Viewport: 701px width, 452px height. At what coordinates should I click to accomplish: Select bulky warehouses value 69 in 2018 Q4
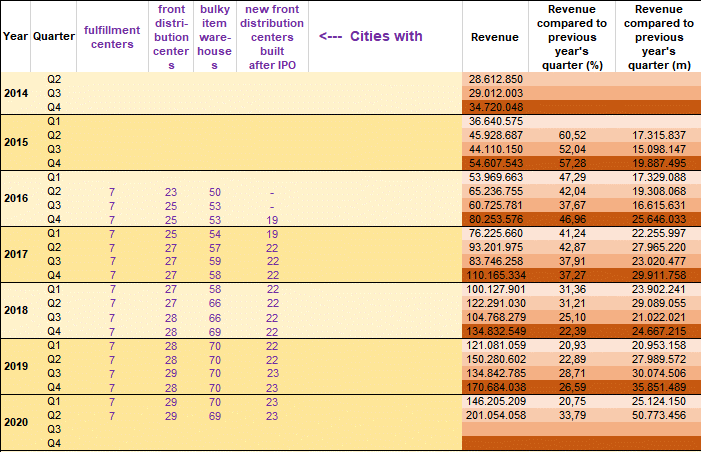tap(215, 332)
